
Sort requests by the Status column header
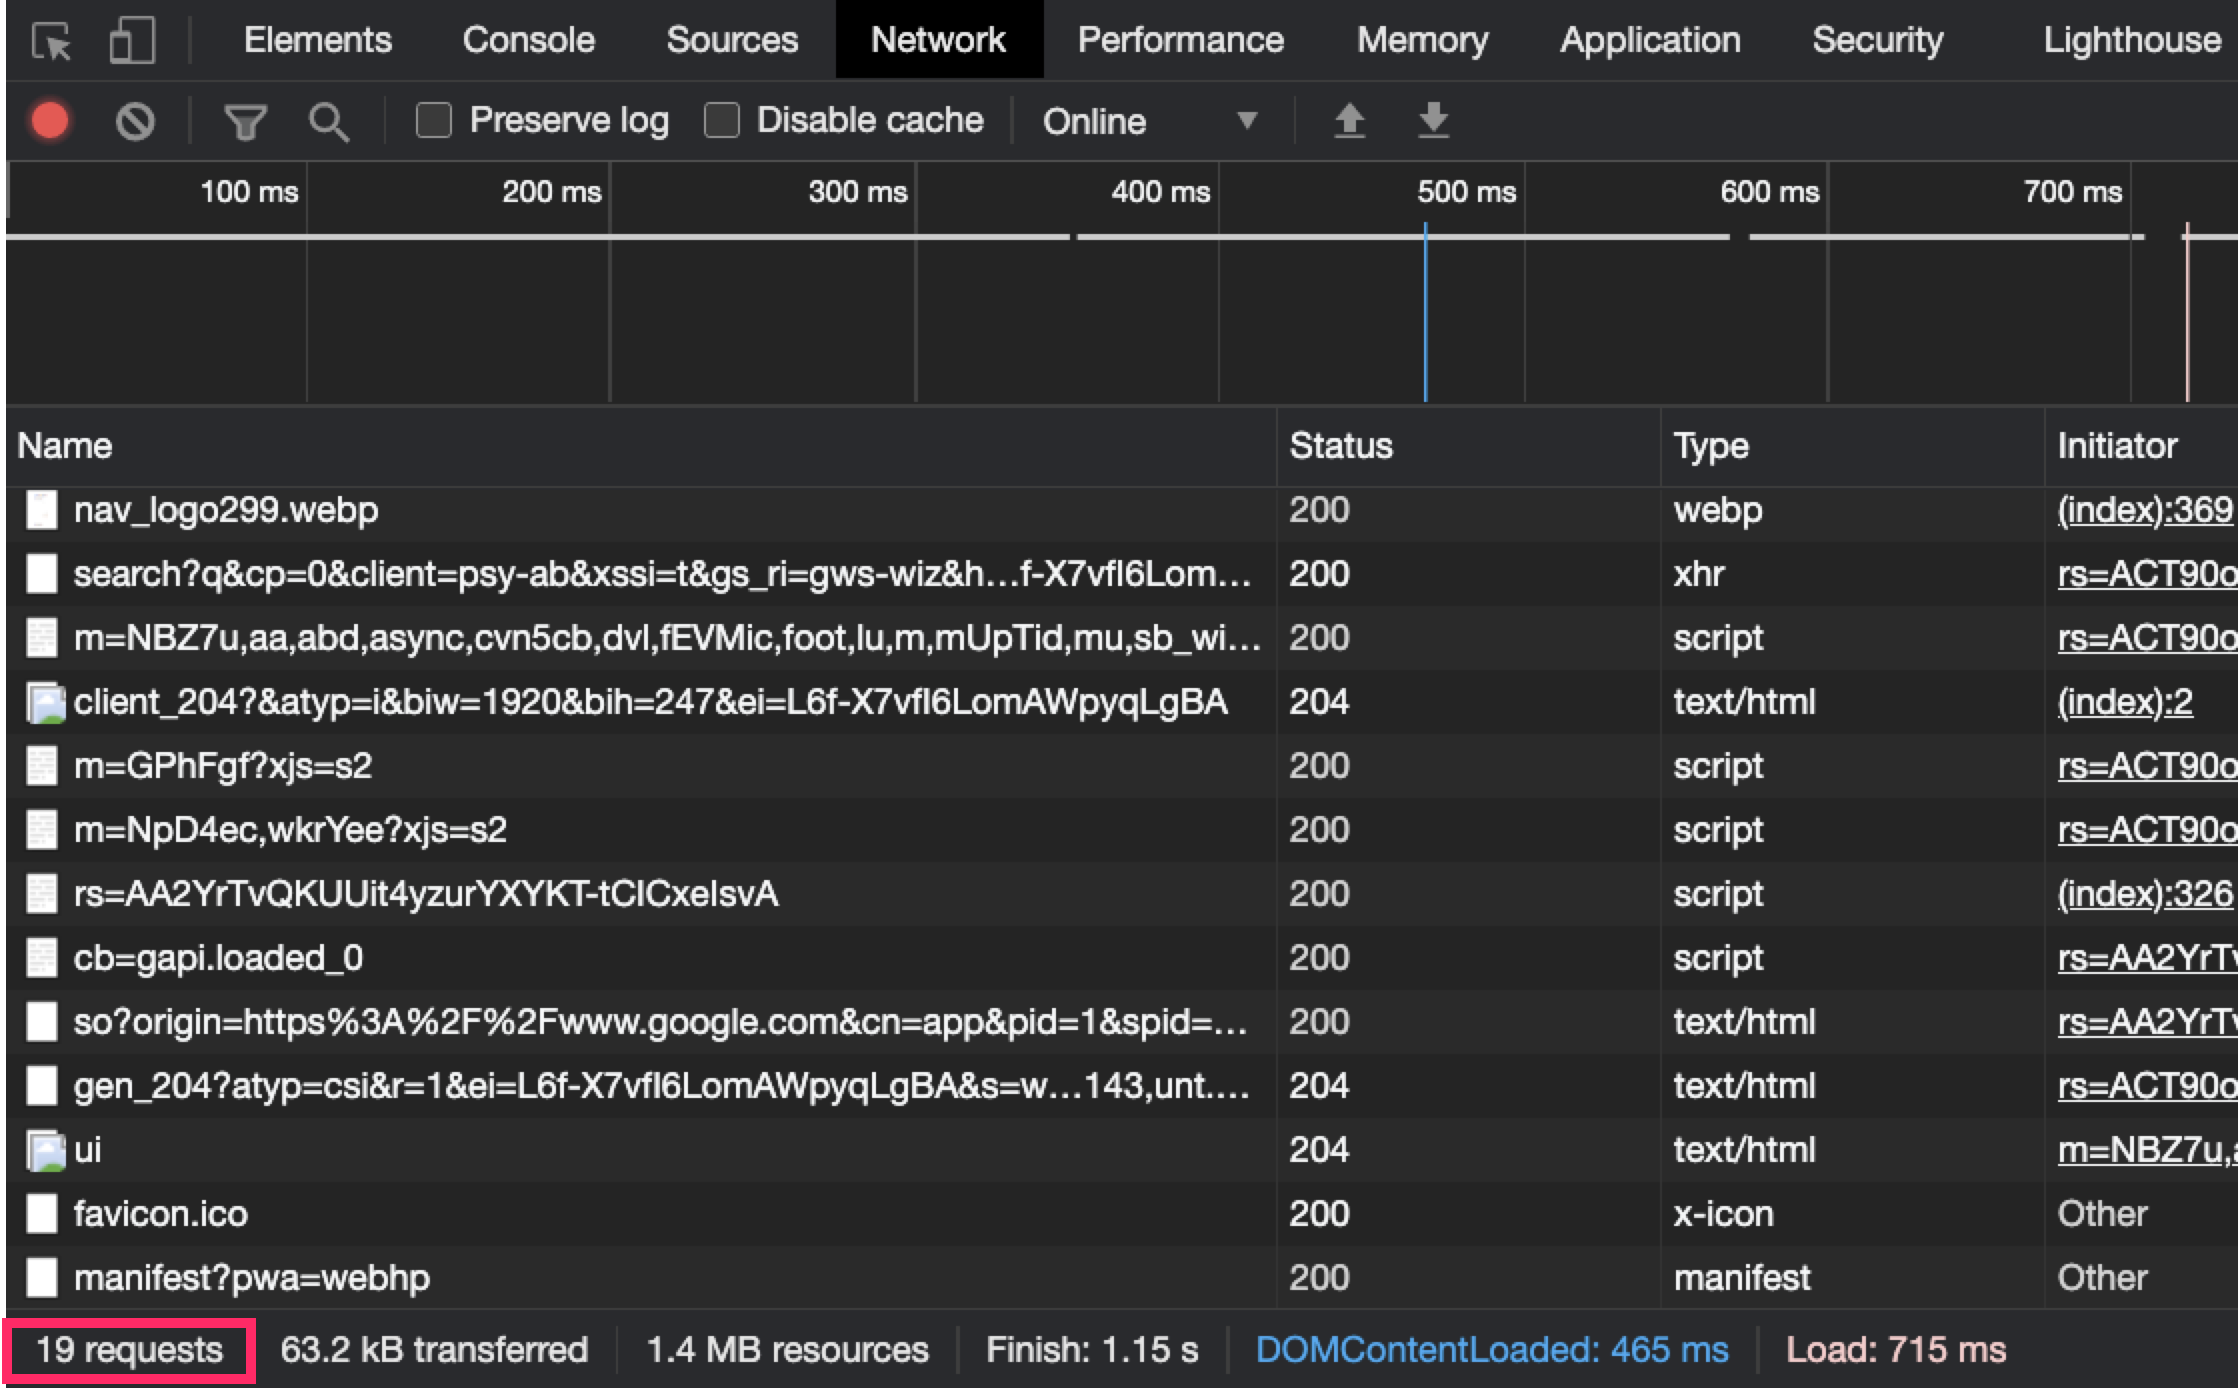(x=1340, y=446)
